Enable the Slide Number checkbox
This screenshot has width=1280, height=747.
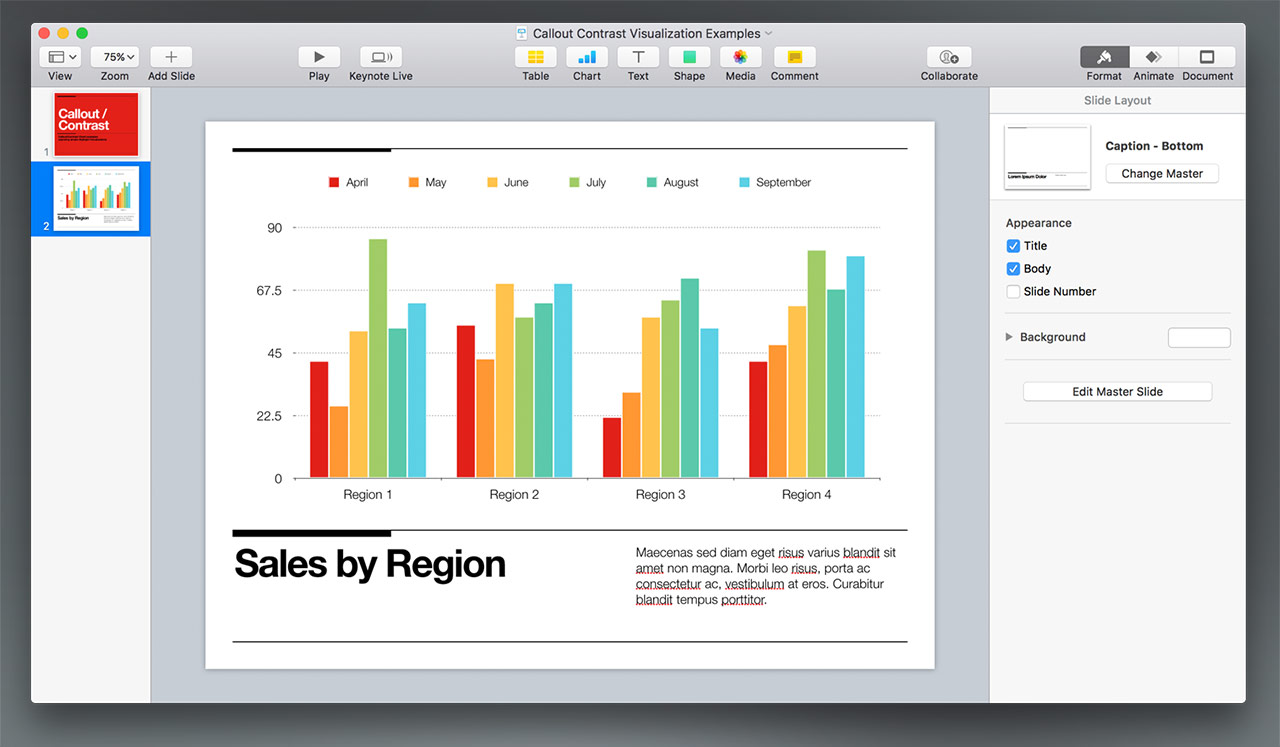(x=1013, y=292)
